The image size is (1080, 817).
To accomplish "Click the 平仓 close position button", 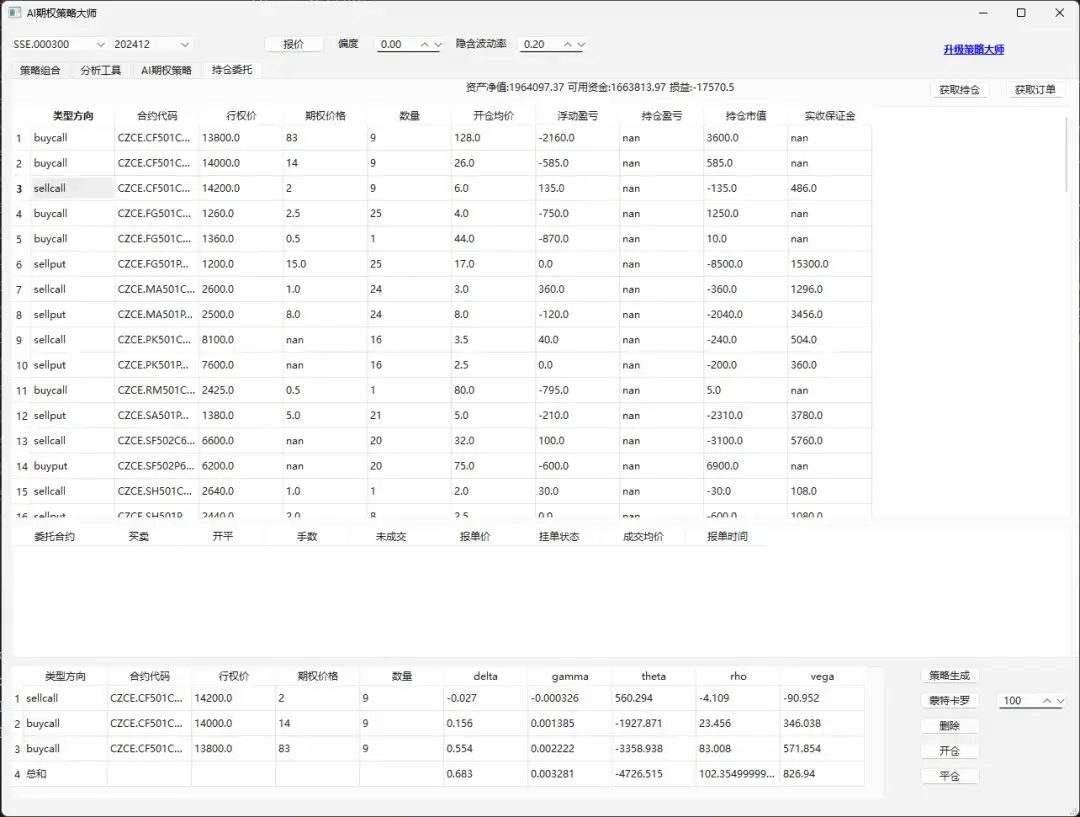I will pos(949,776).
